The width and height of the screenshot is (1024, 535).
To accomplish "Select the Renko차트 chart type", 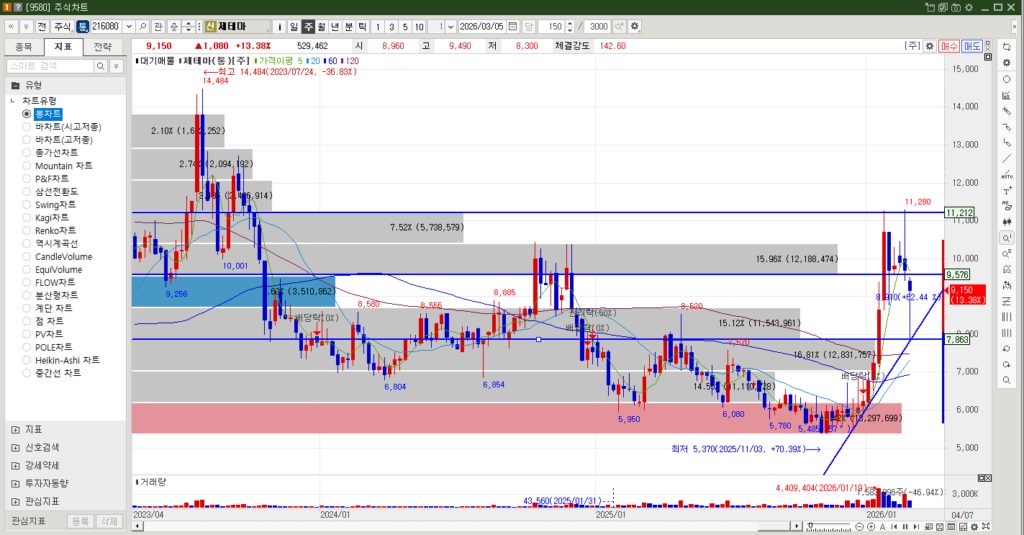I will click(27, 231).
